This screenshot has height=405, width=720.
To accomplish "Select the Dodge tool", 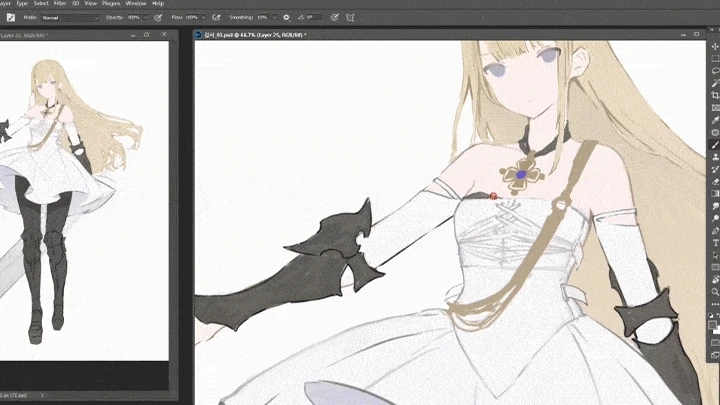I will 715,218.
